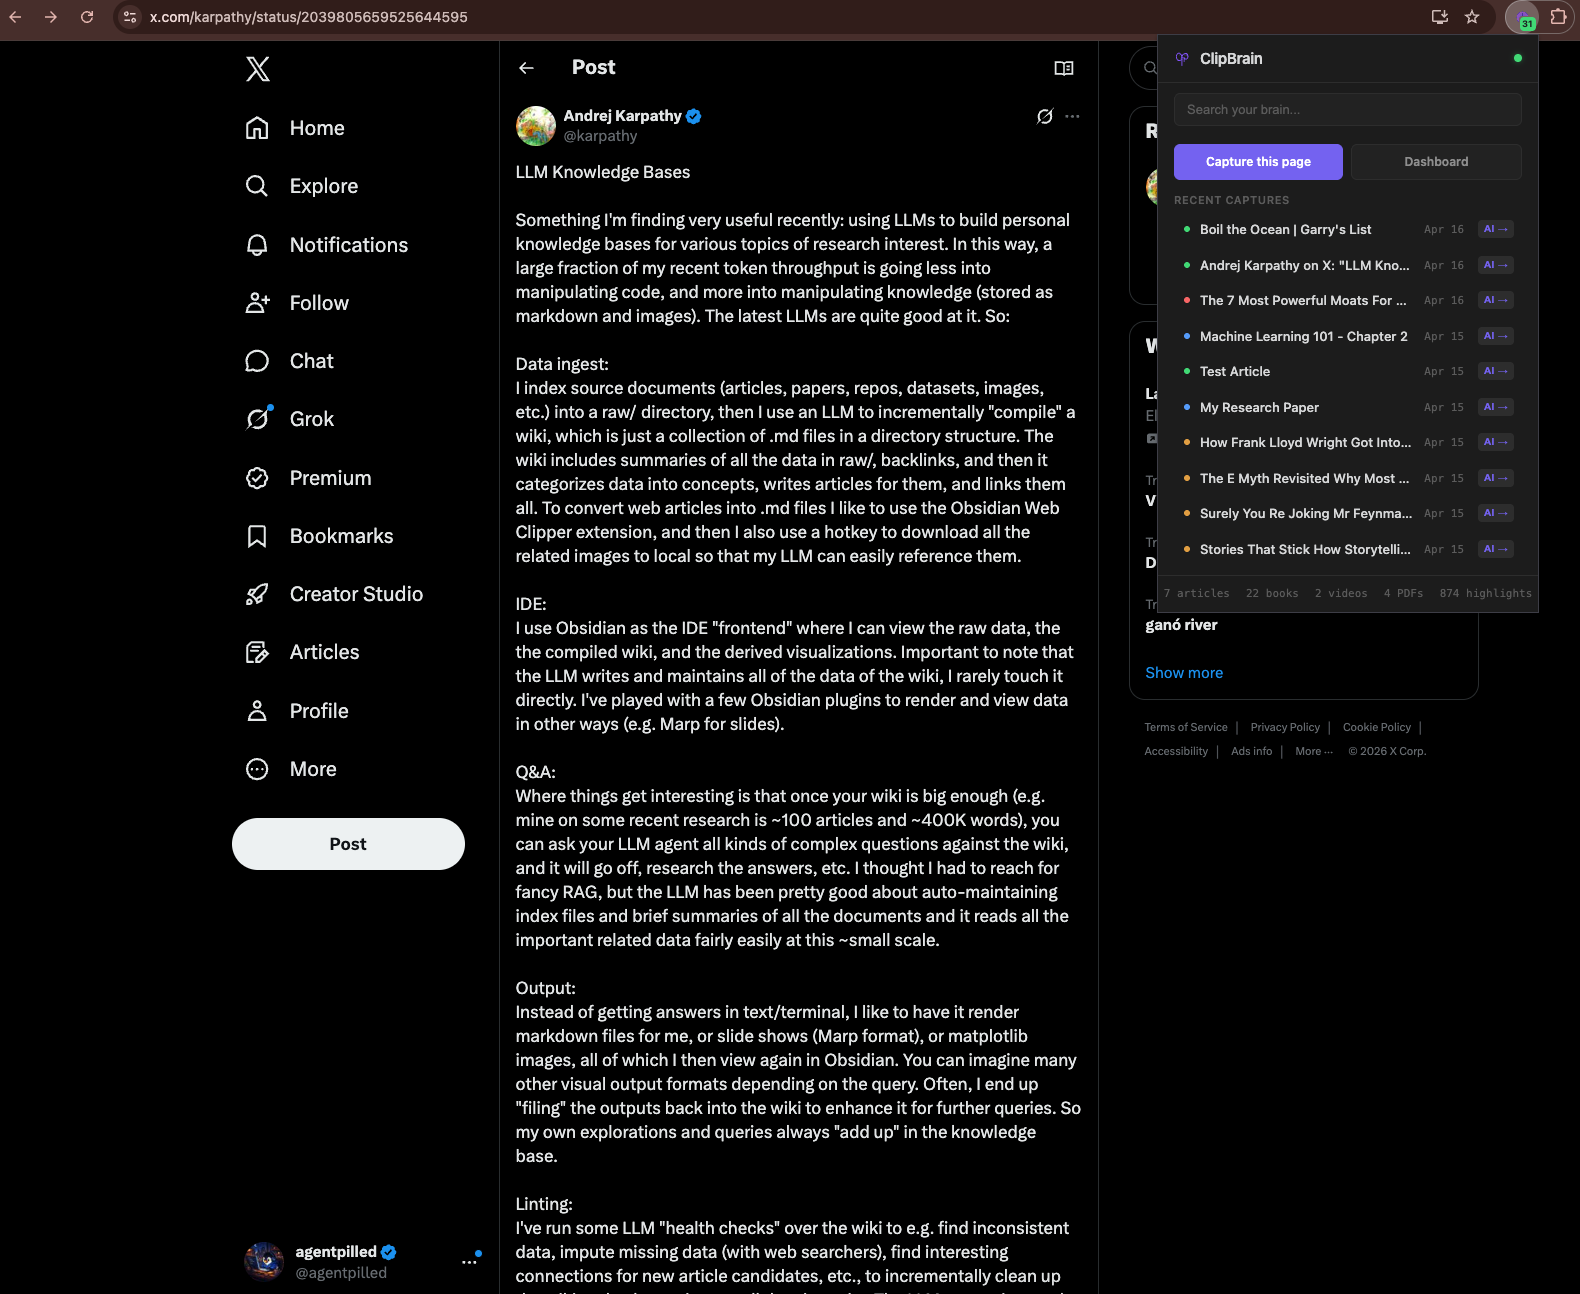Open the Bookmarks sidebar item
Image resolution: width=1580 pixels, height=1294 pixels.
tap(320, 536)
